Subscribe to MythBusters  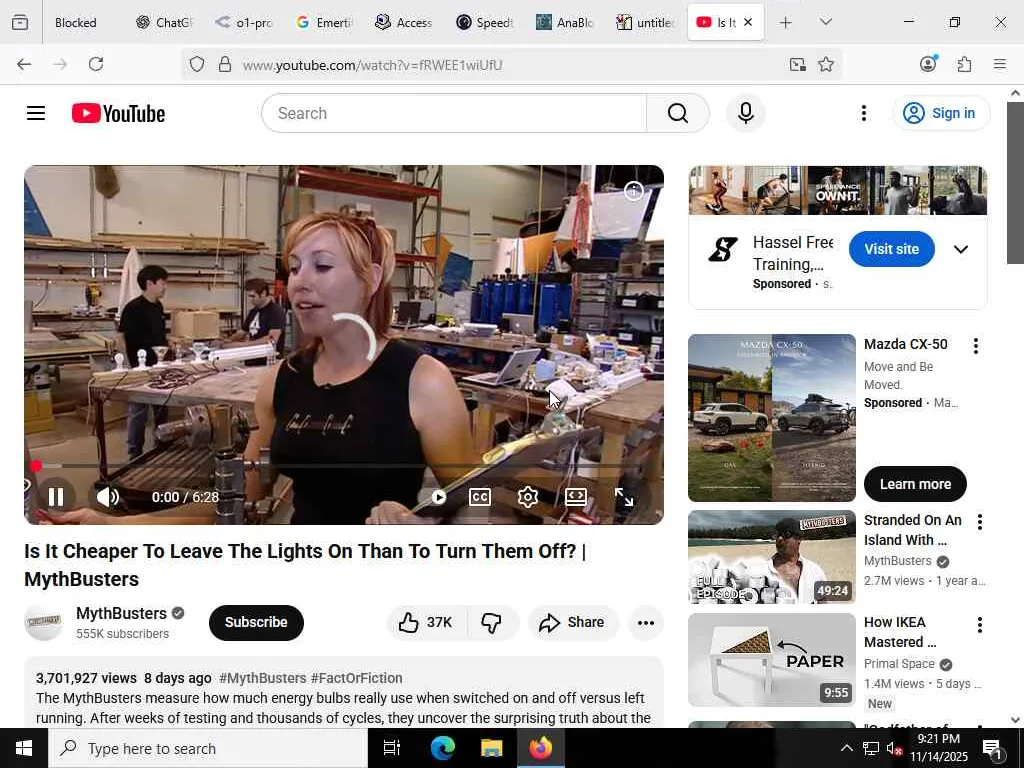coord(256,622)
